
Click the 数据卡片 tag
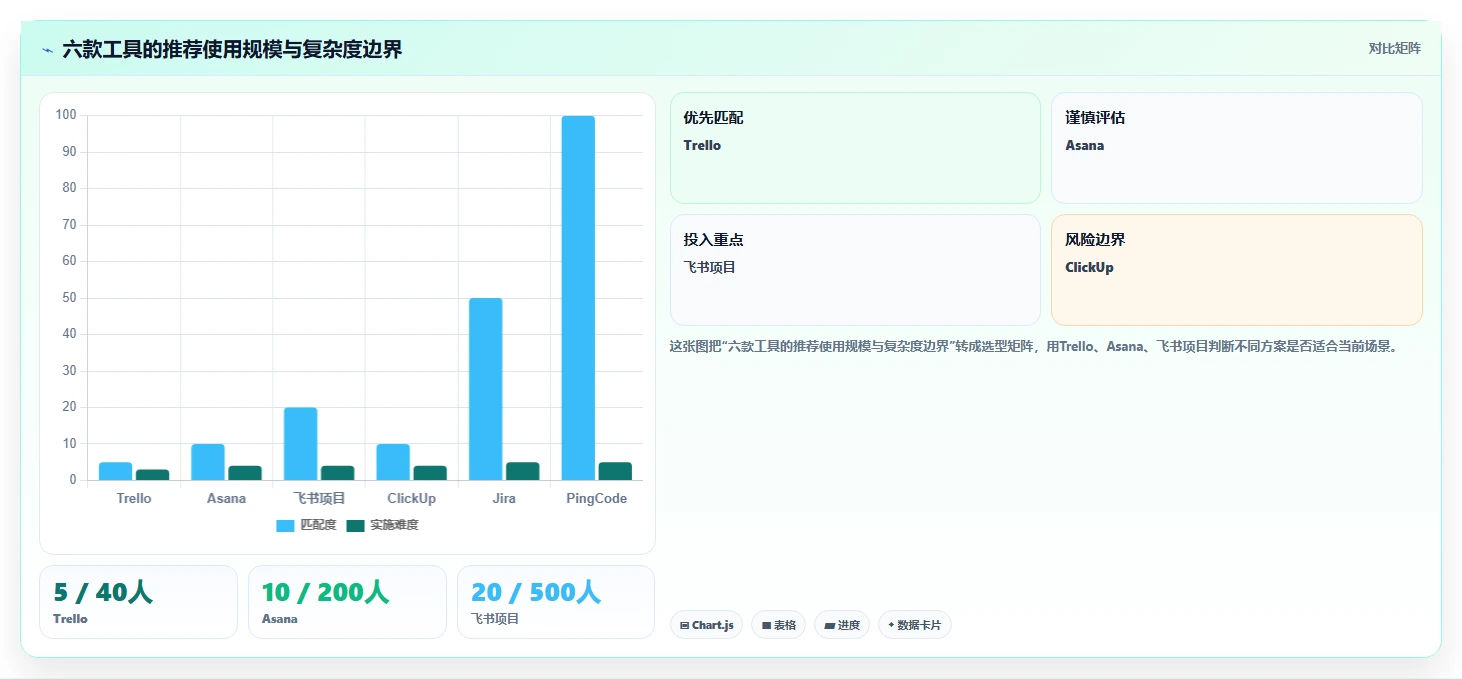click(914, 625)
